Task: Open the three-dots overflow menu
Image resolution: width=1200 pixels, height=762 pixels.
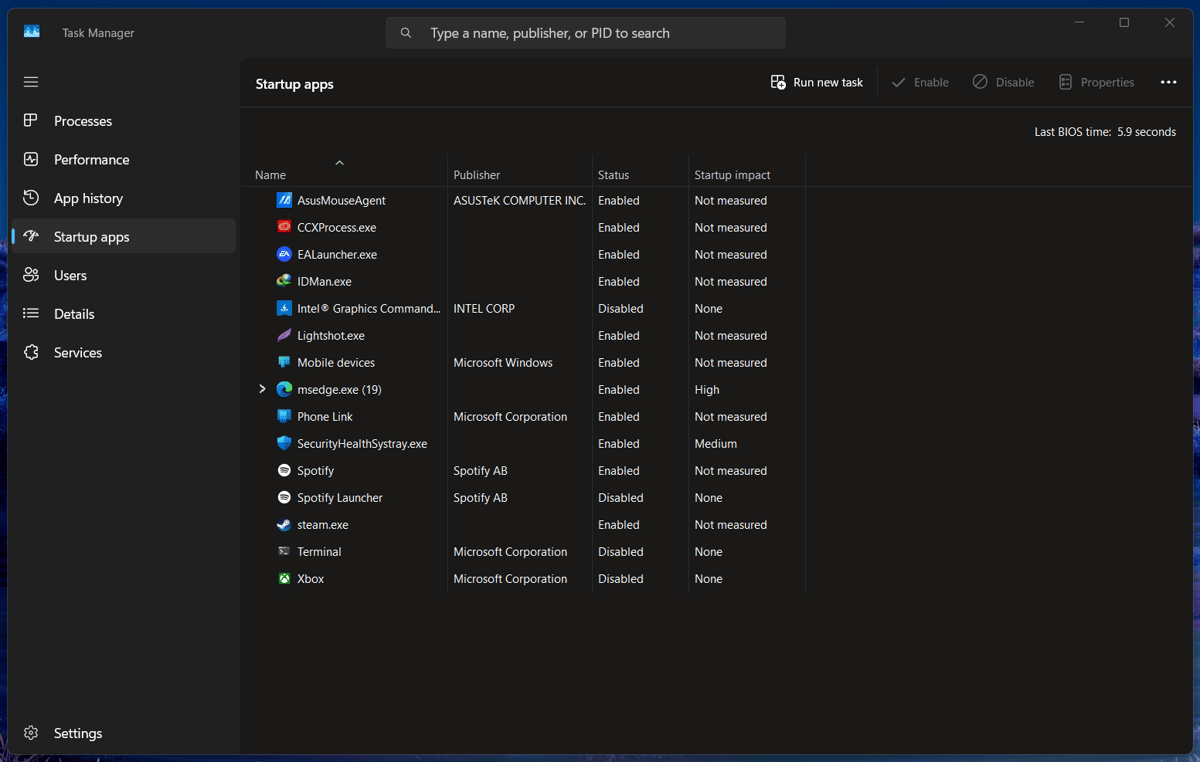Action: (1168, 82)
